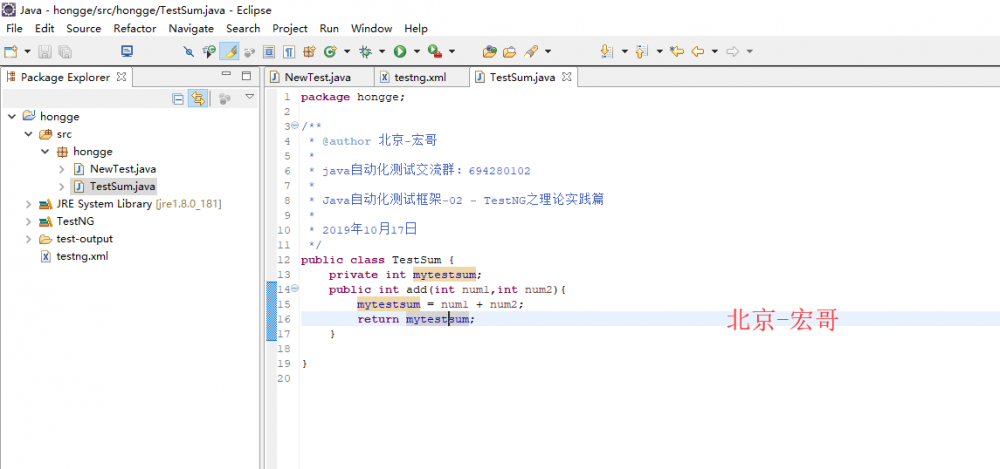Open the Run button dropdown arrow
The height and width of the screenshot is (469, 1000).
pyautogui.click(x=415, y=52)
